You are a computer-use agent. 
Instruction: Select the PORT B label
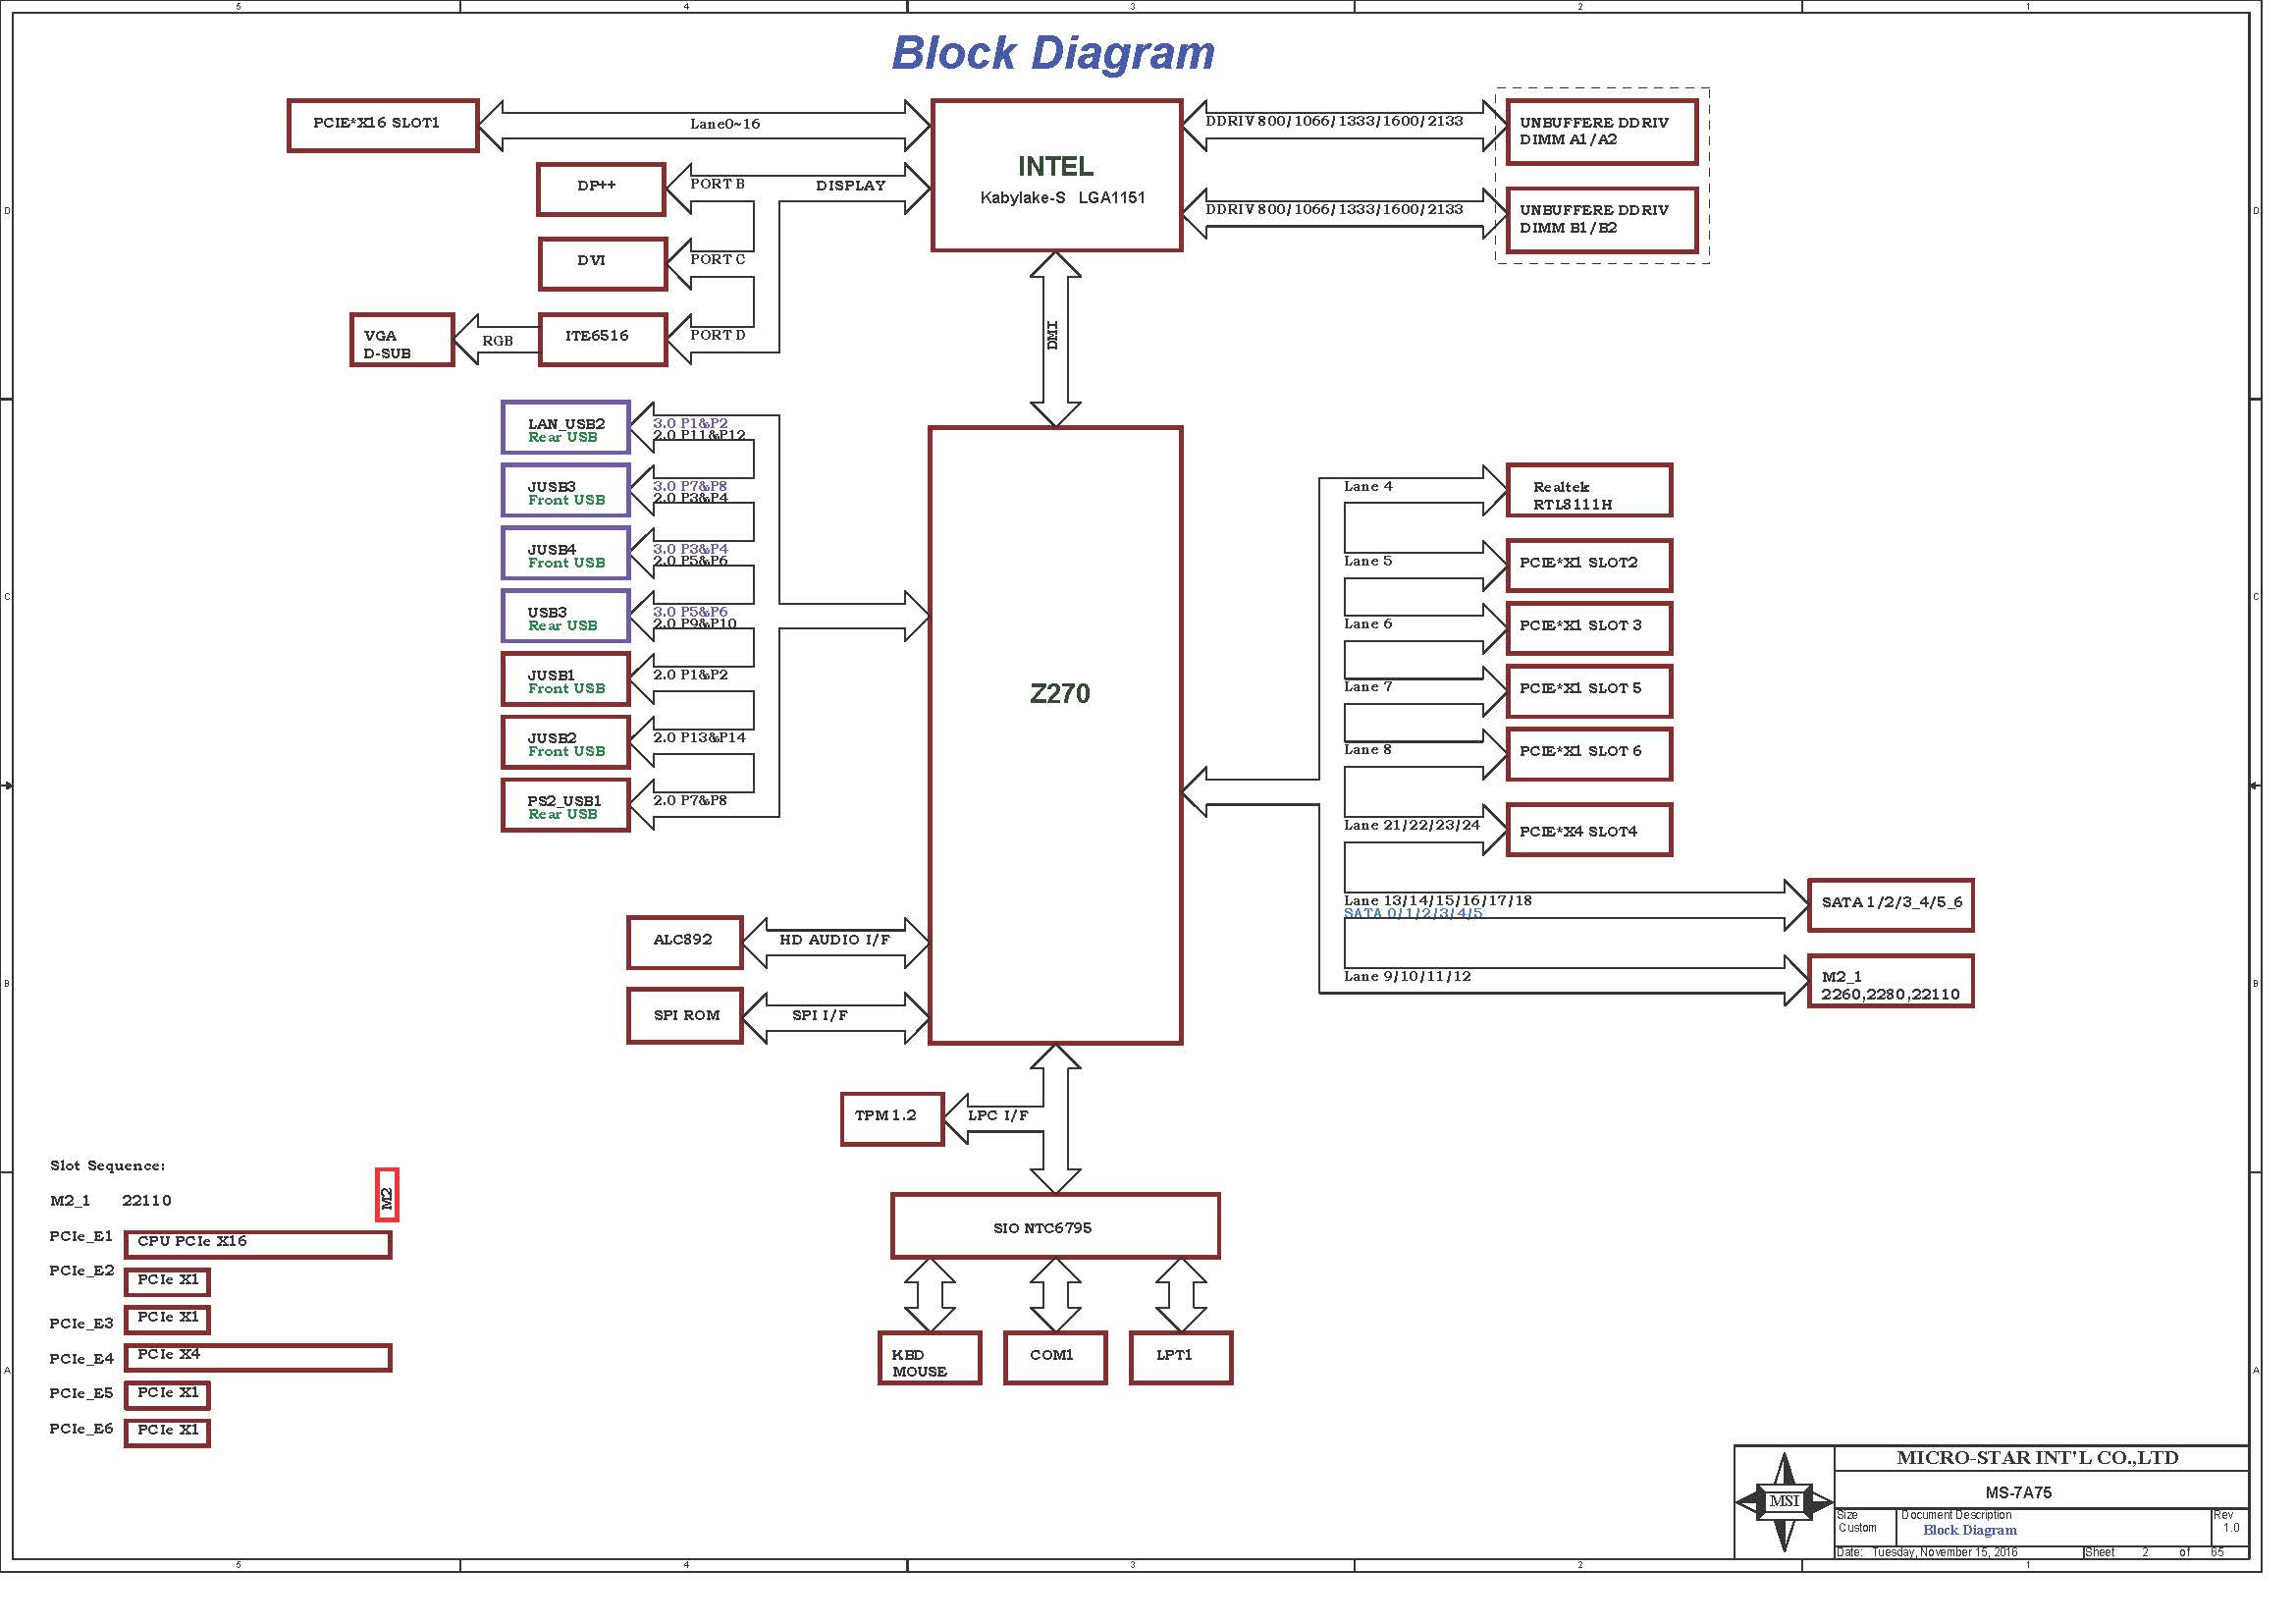point(718,184)
